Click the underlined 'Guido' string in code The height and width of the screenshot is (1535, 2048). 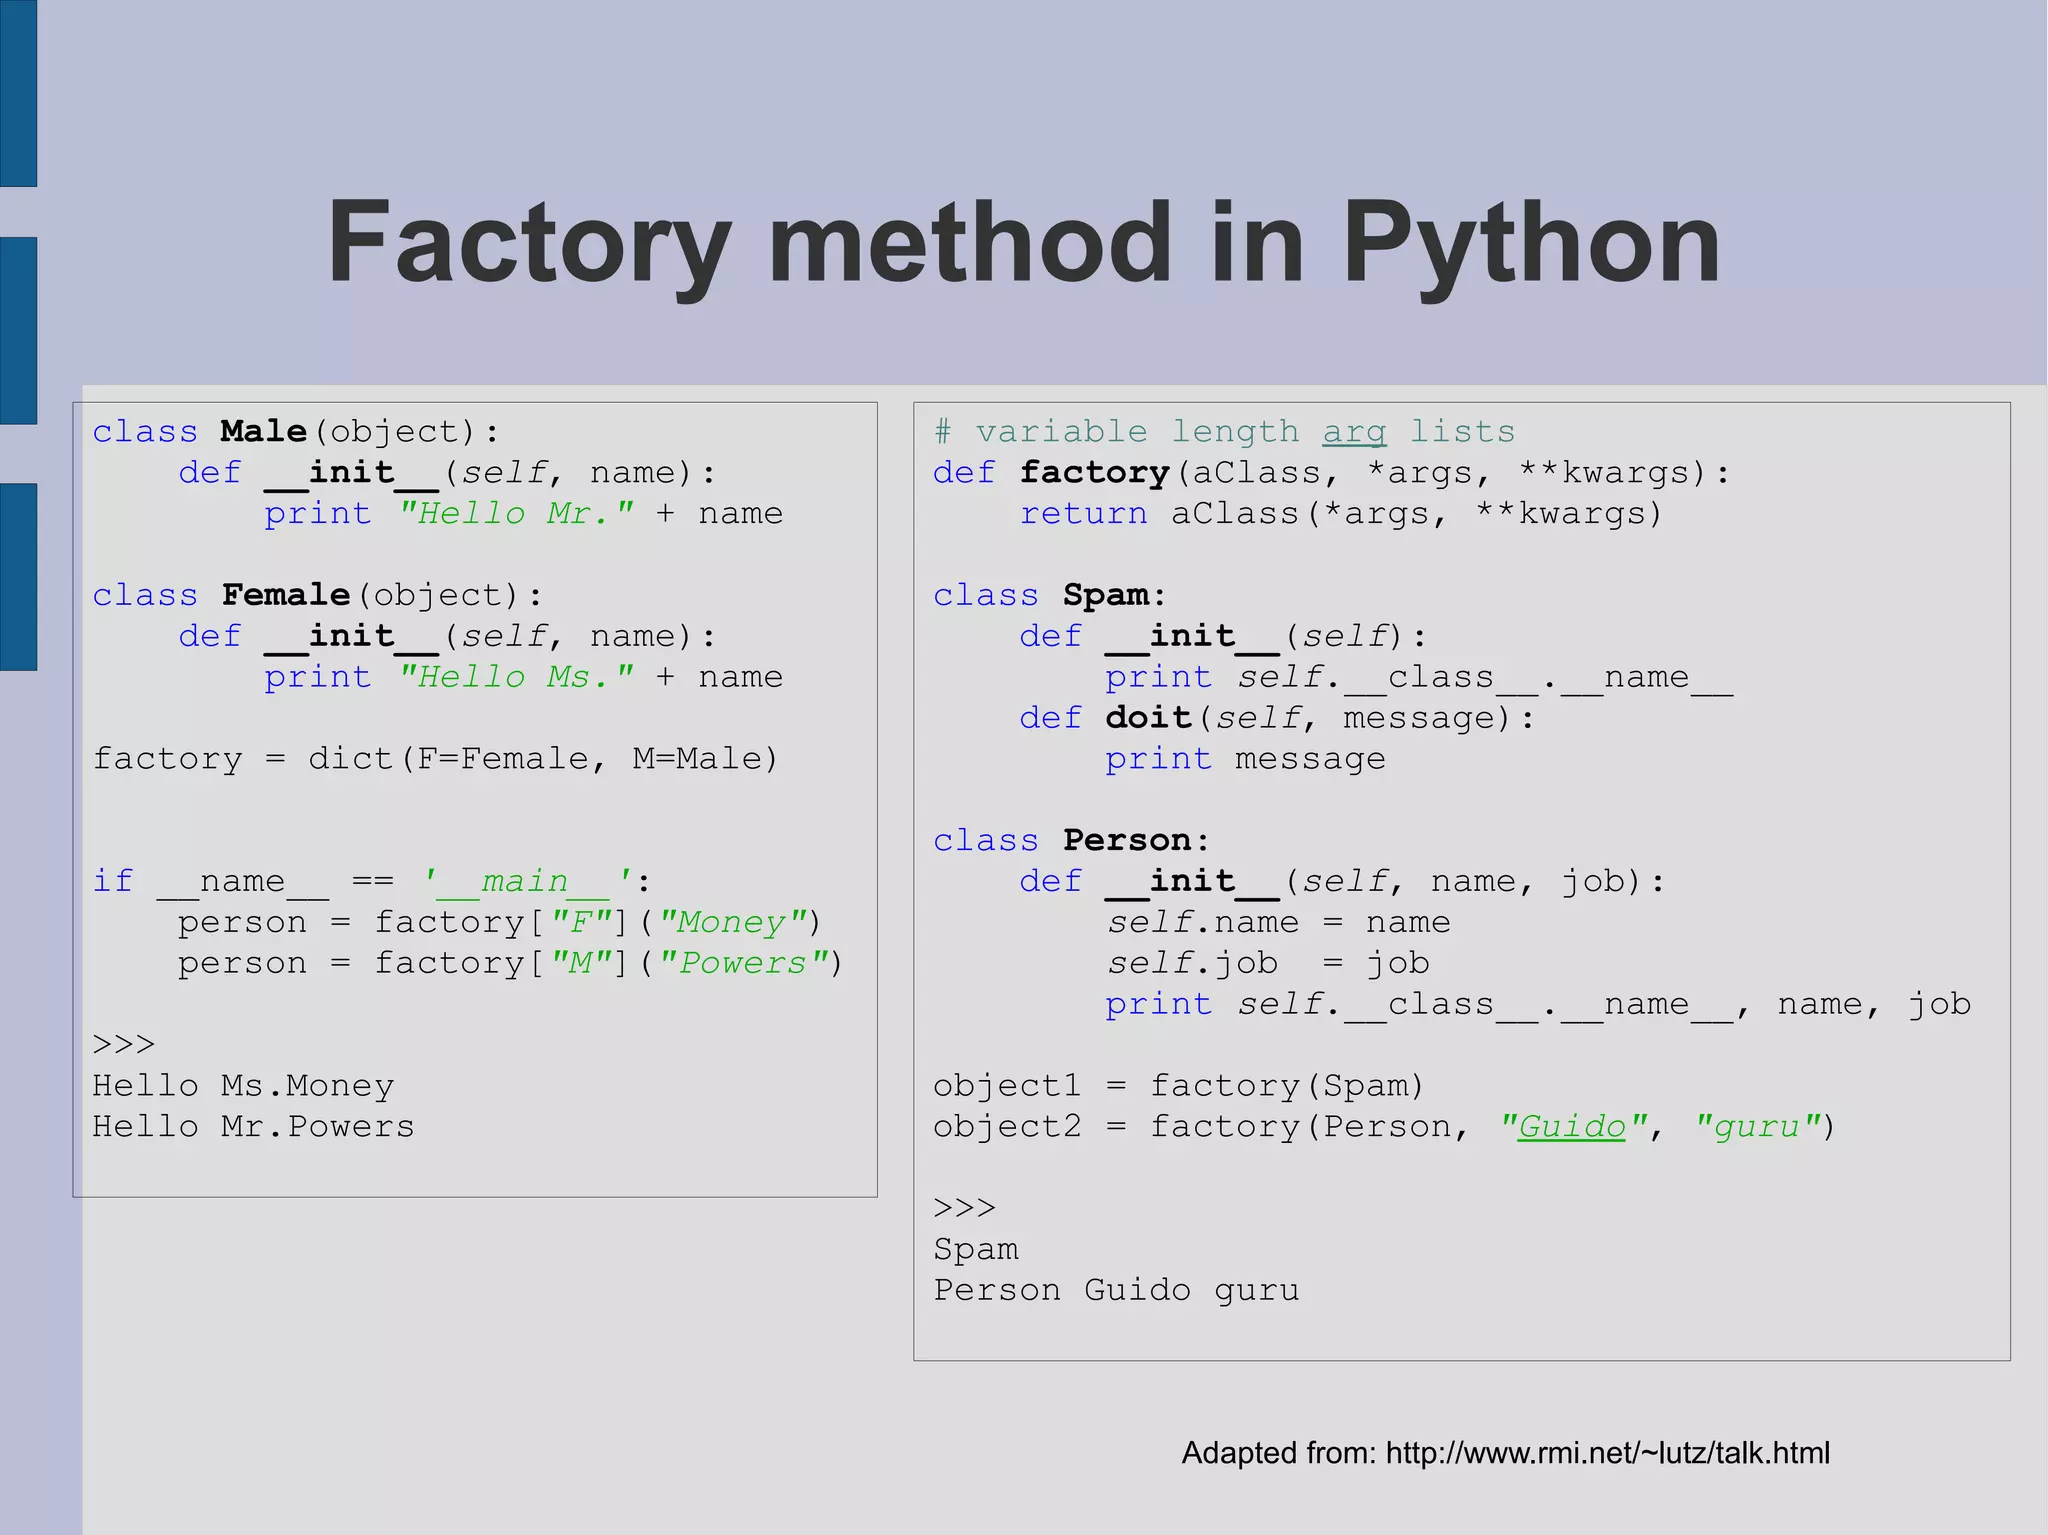click(x=1571, y=1127)
